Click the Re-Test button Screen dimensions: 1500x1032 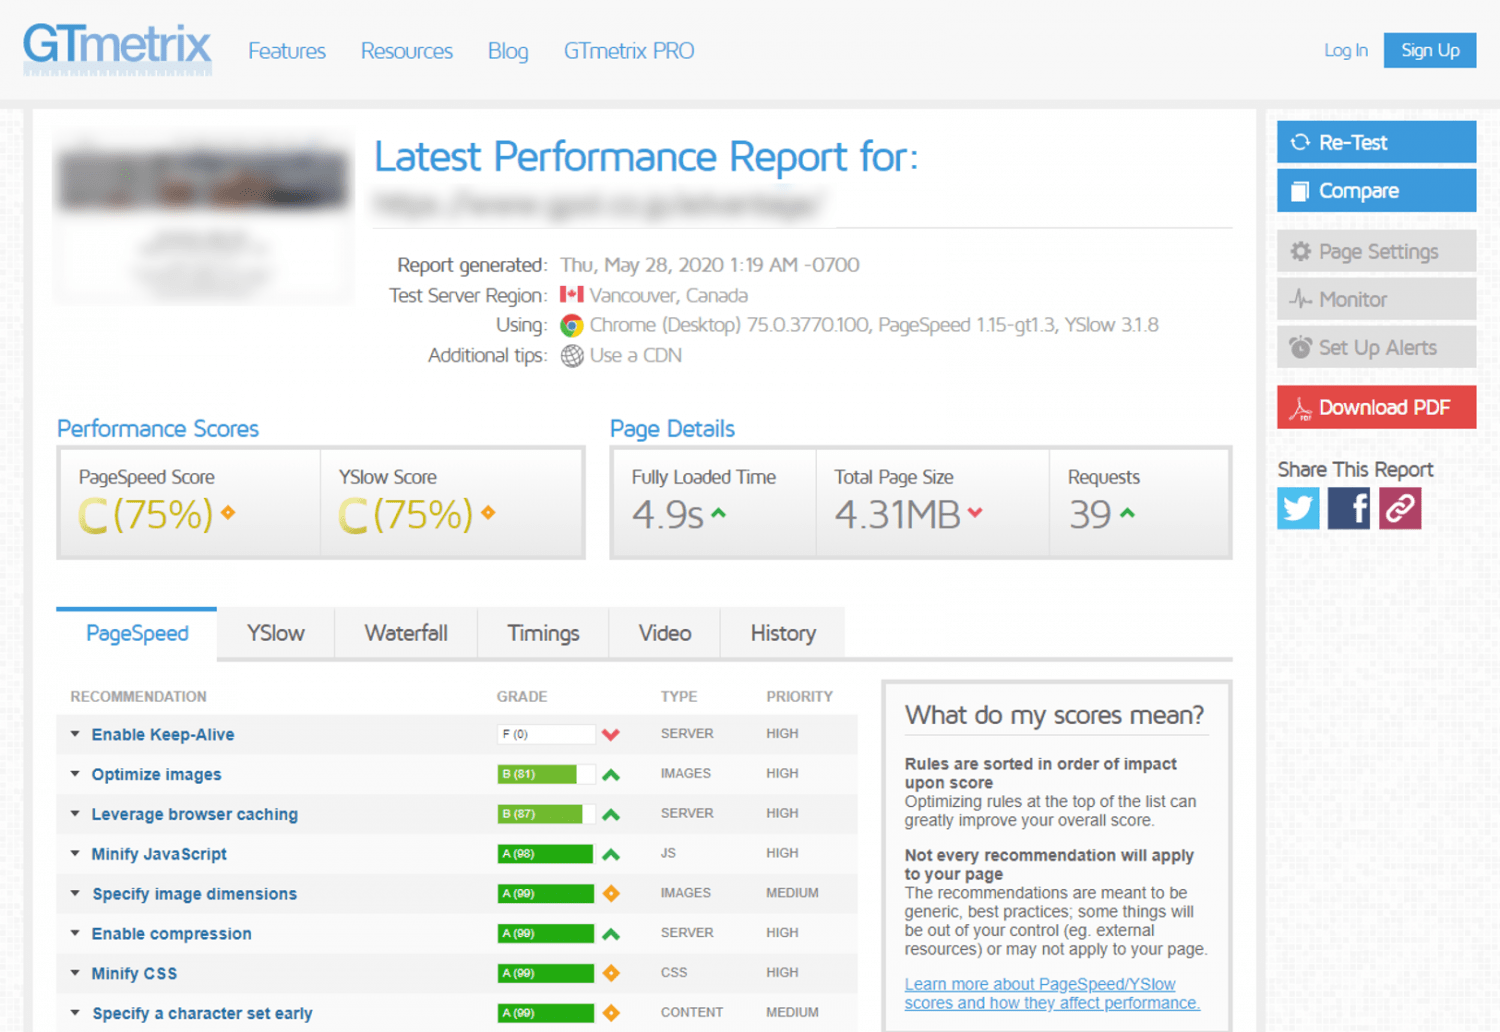1376,142
